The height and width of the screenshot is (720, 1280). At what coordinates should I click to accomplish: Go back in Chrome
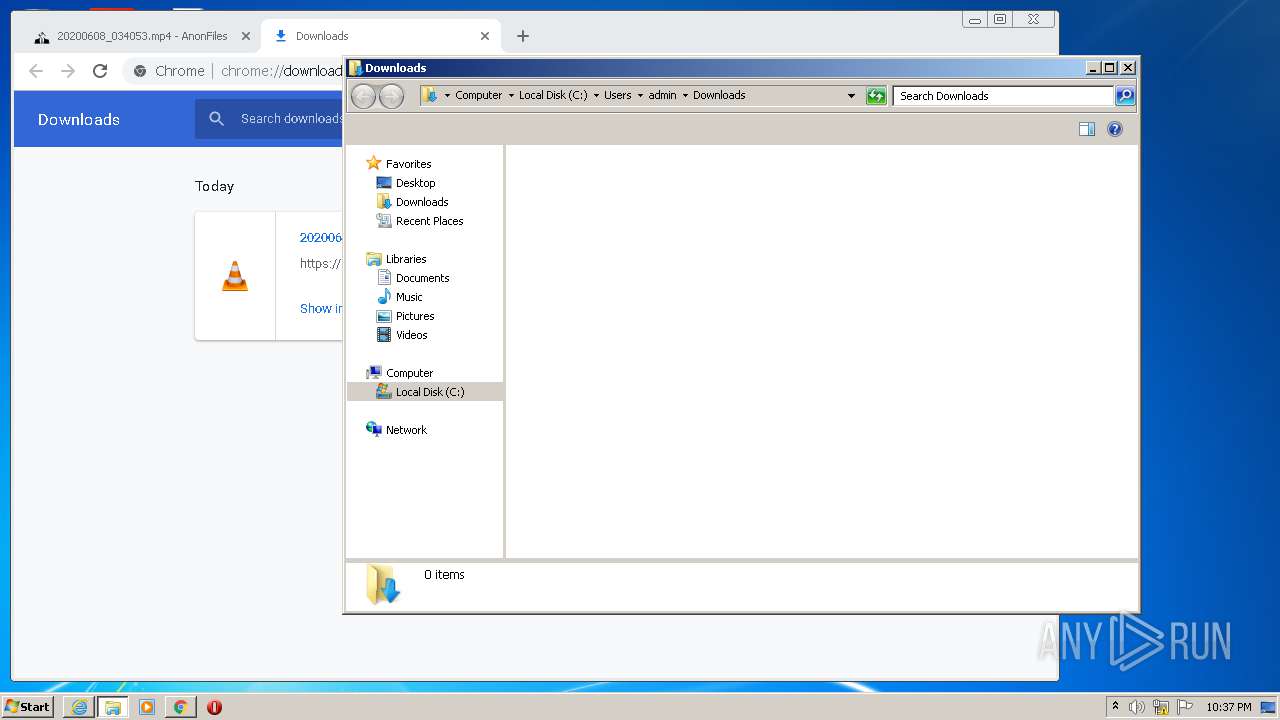coord(36,71)
